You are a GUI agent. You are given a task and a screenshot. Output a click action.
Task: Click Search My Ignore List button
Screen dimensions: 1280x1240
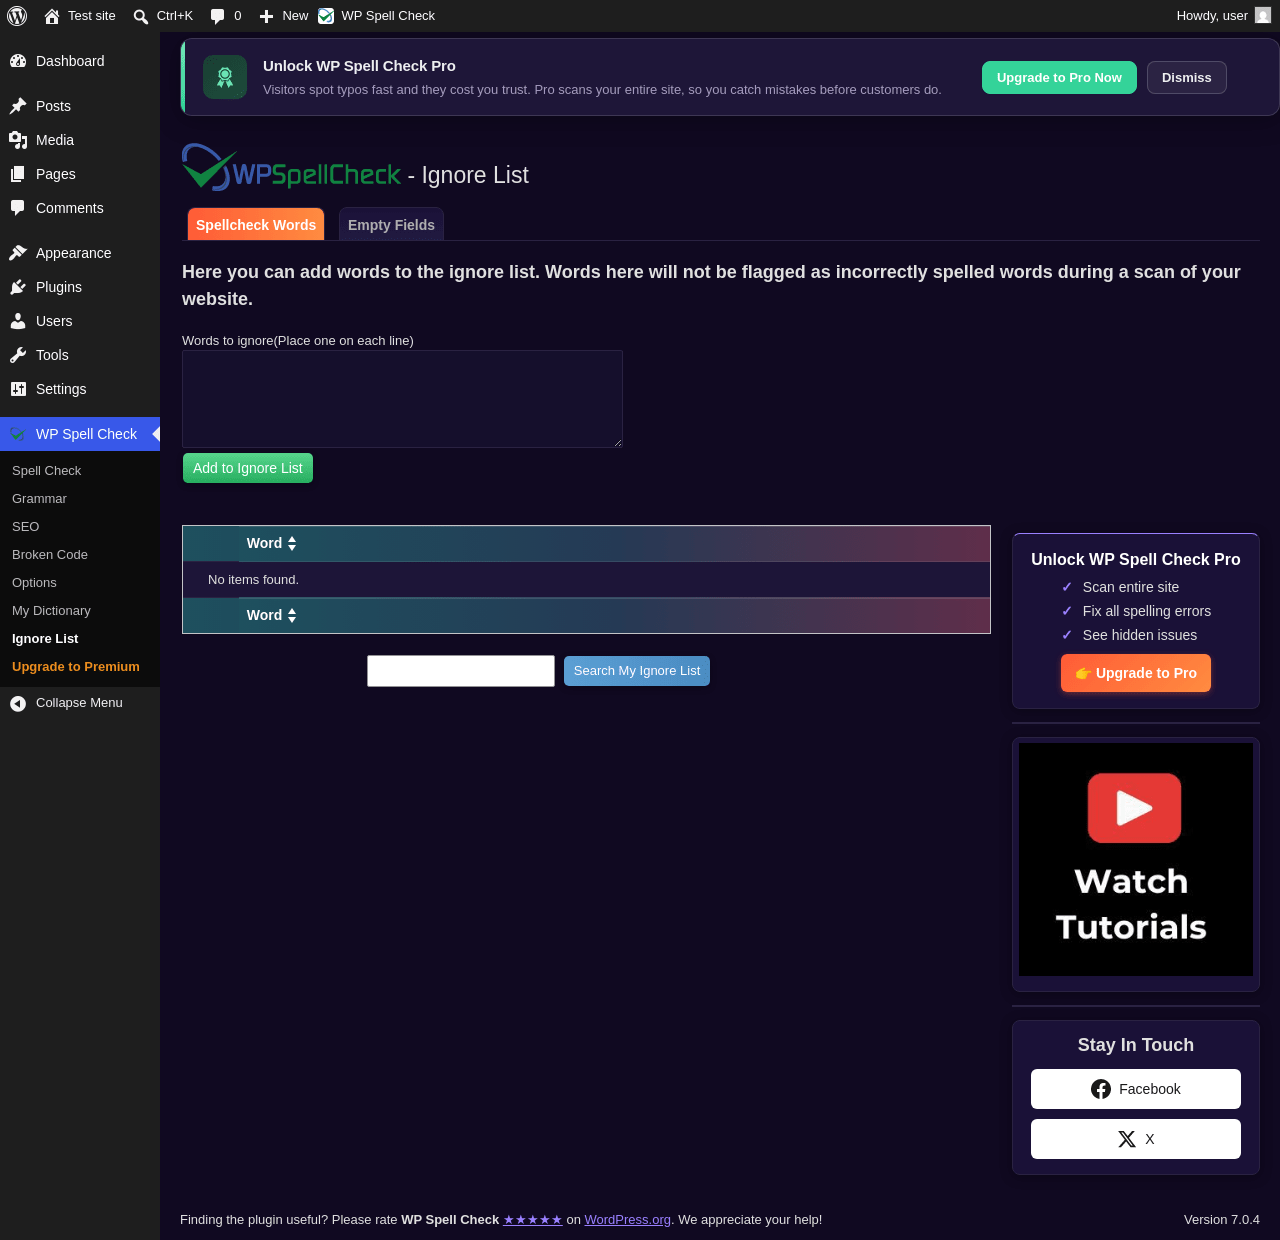(637, 671)
